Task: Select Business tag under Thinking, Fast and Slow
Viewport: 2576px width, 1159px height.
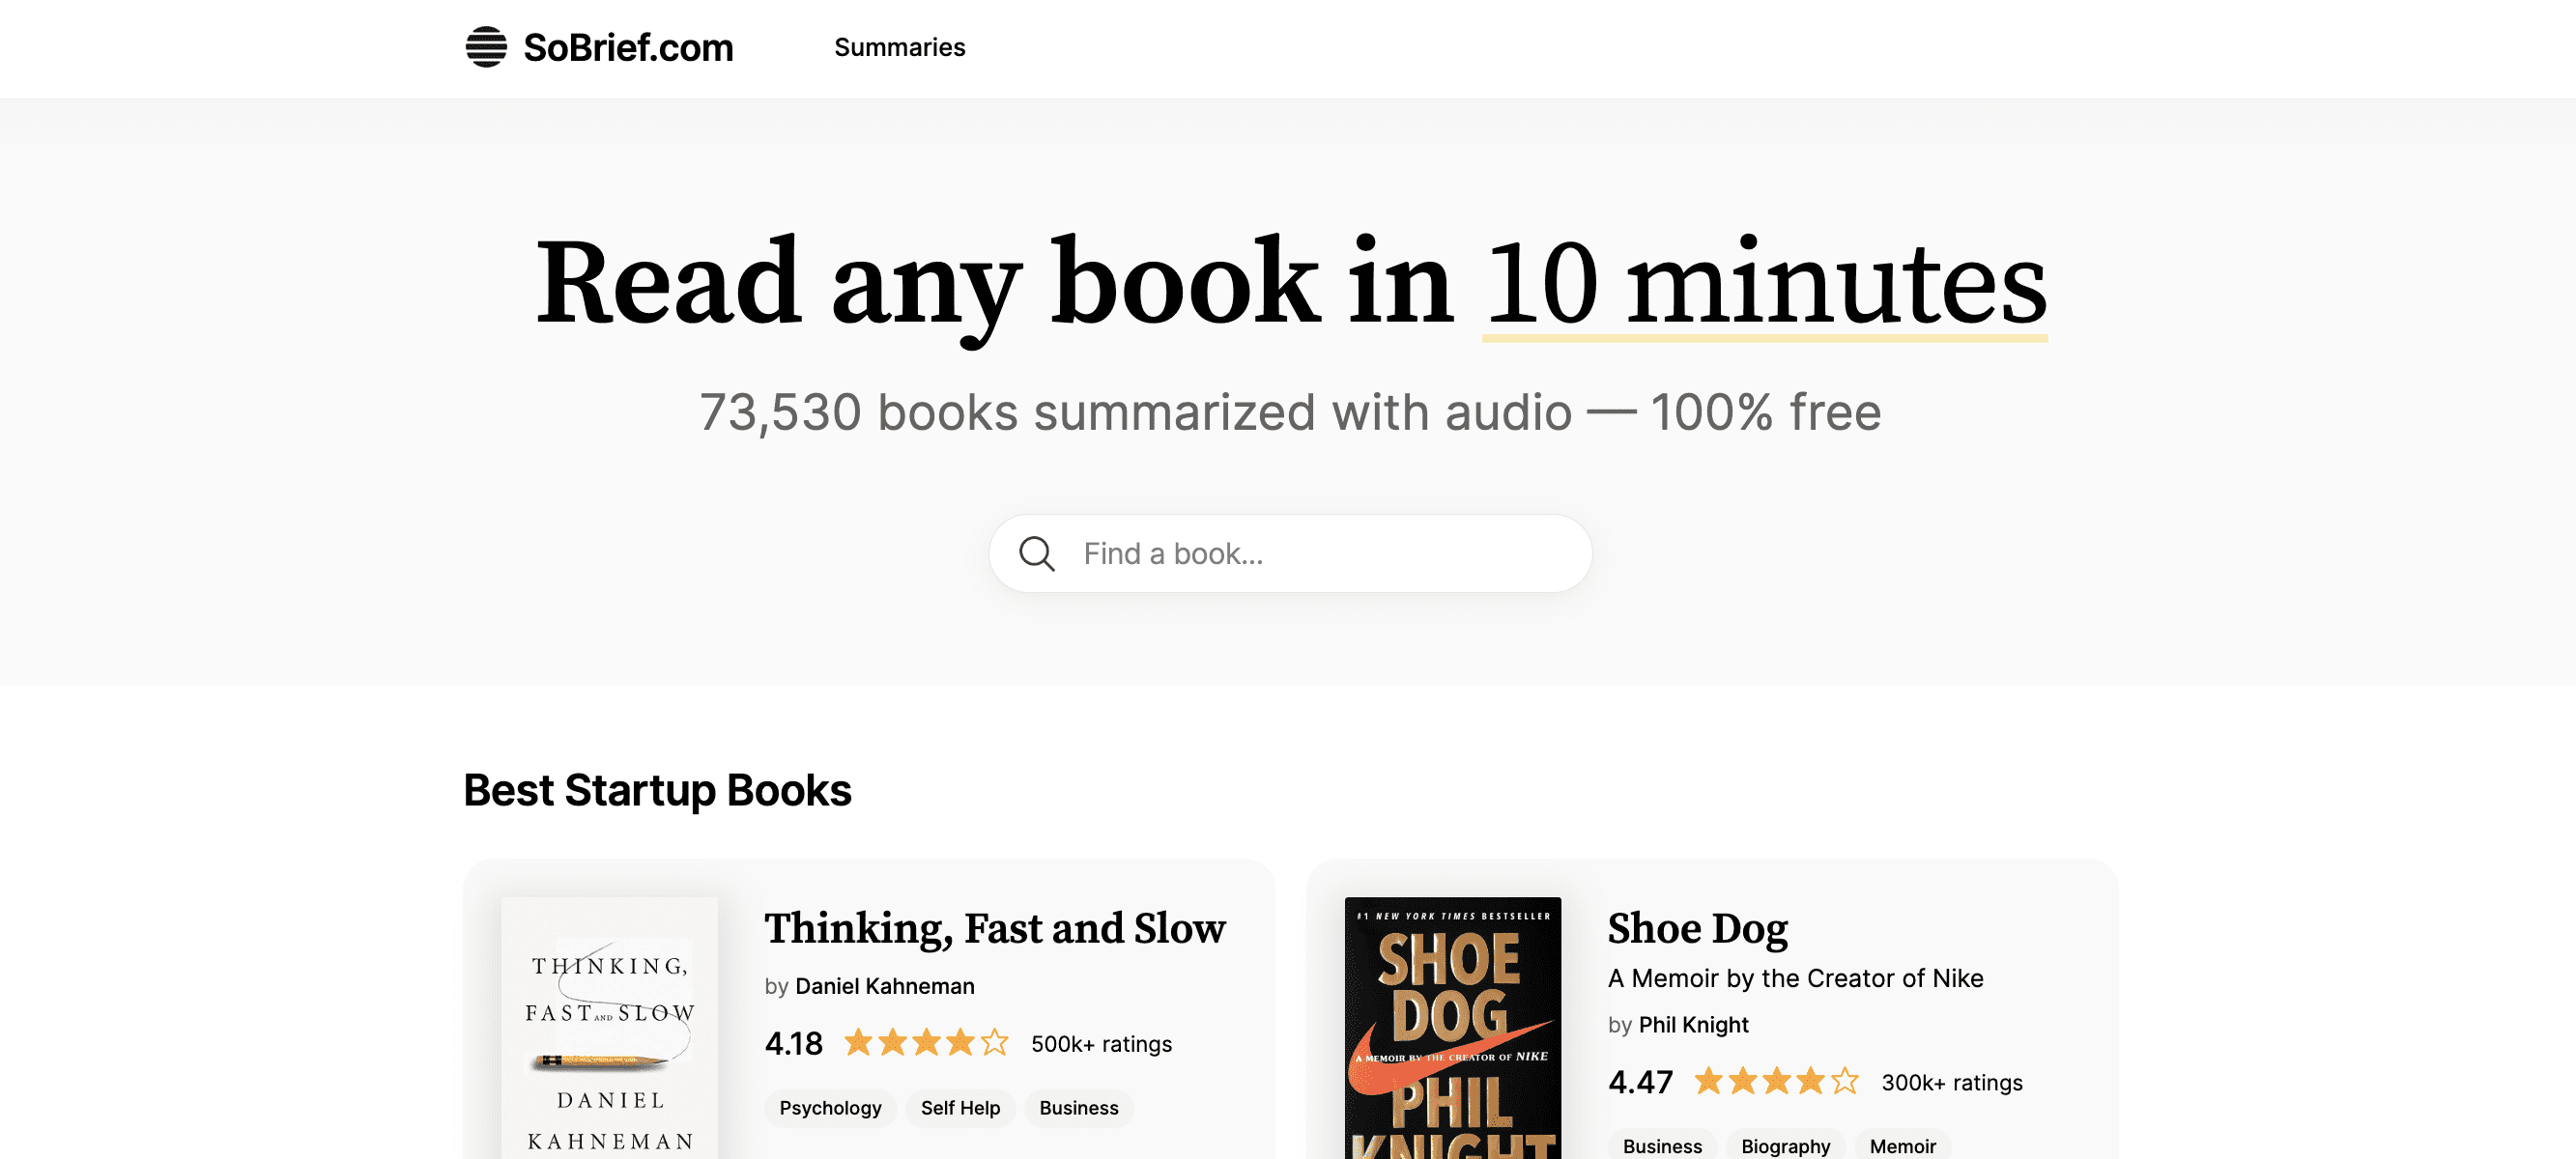Action: click(1078, 1108)
